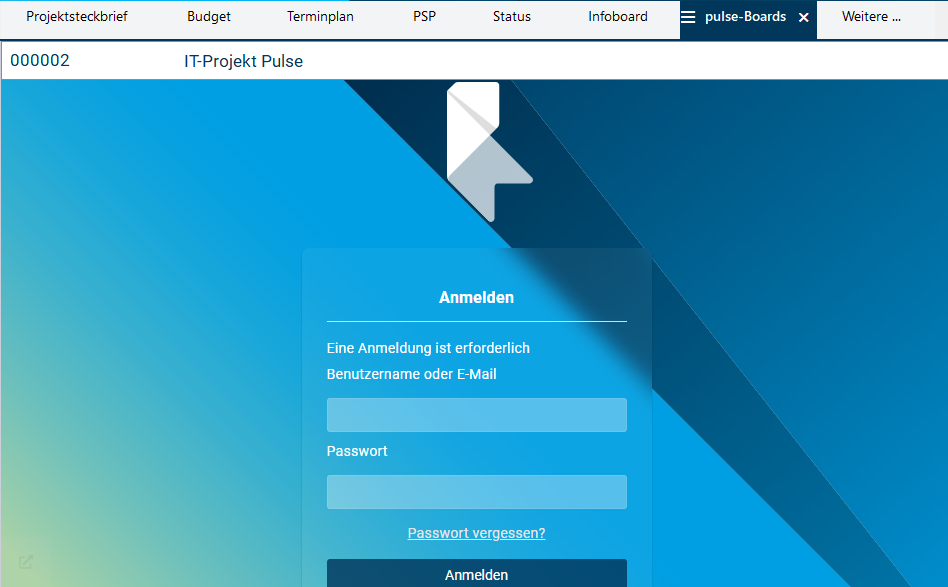Image resolution: width=948 pixels, height=587 pixels.
Task: Click the project number 000002
Action: coord(40,61)
